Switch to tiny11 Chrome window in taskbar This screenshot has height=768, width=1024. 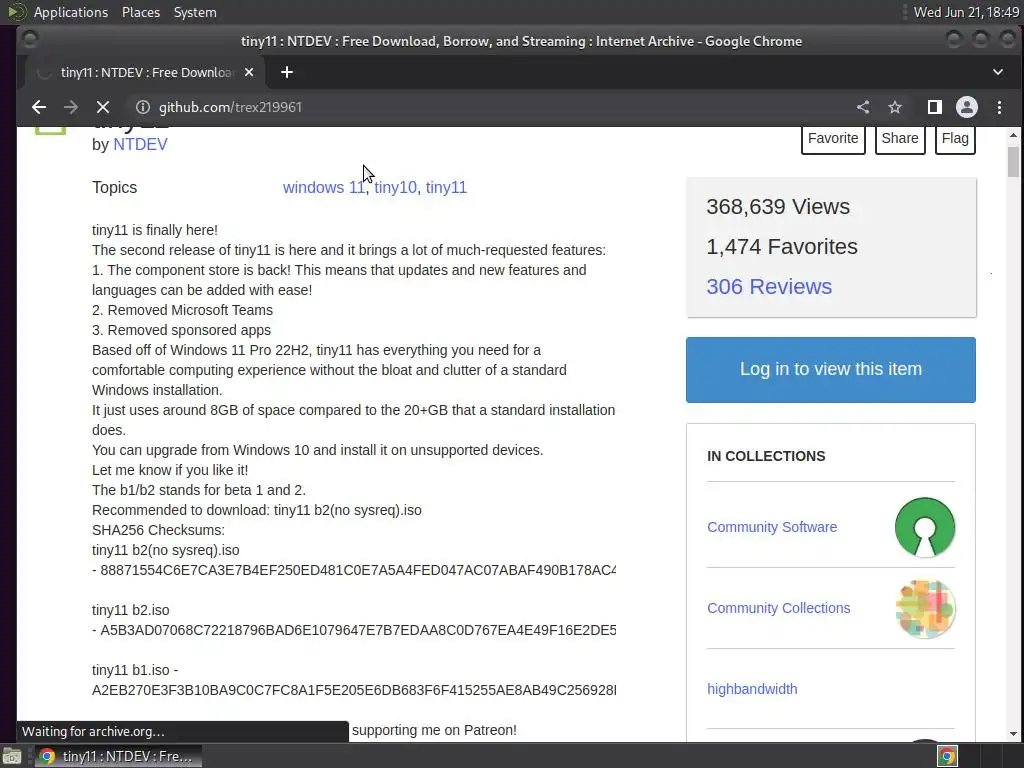[118, 756]
